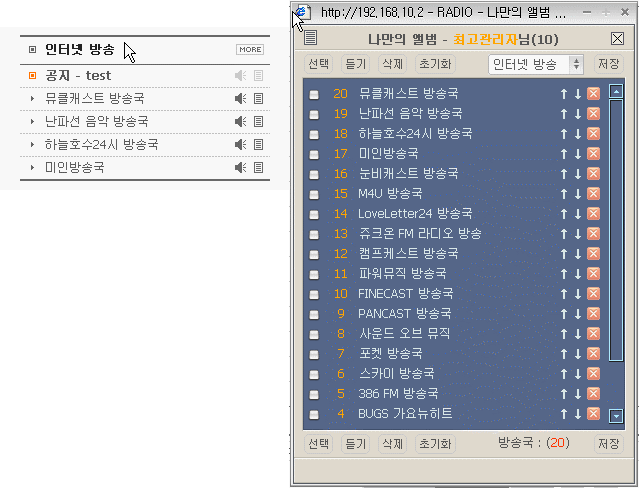Check the box for 15 M4U 방송국
The image size is (639, 488).
click(x=314, y=194)
